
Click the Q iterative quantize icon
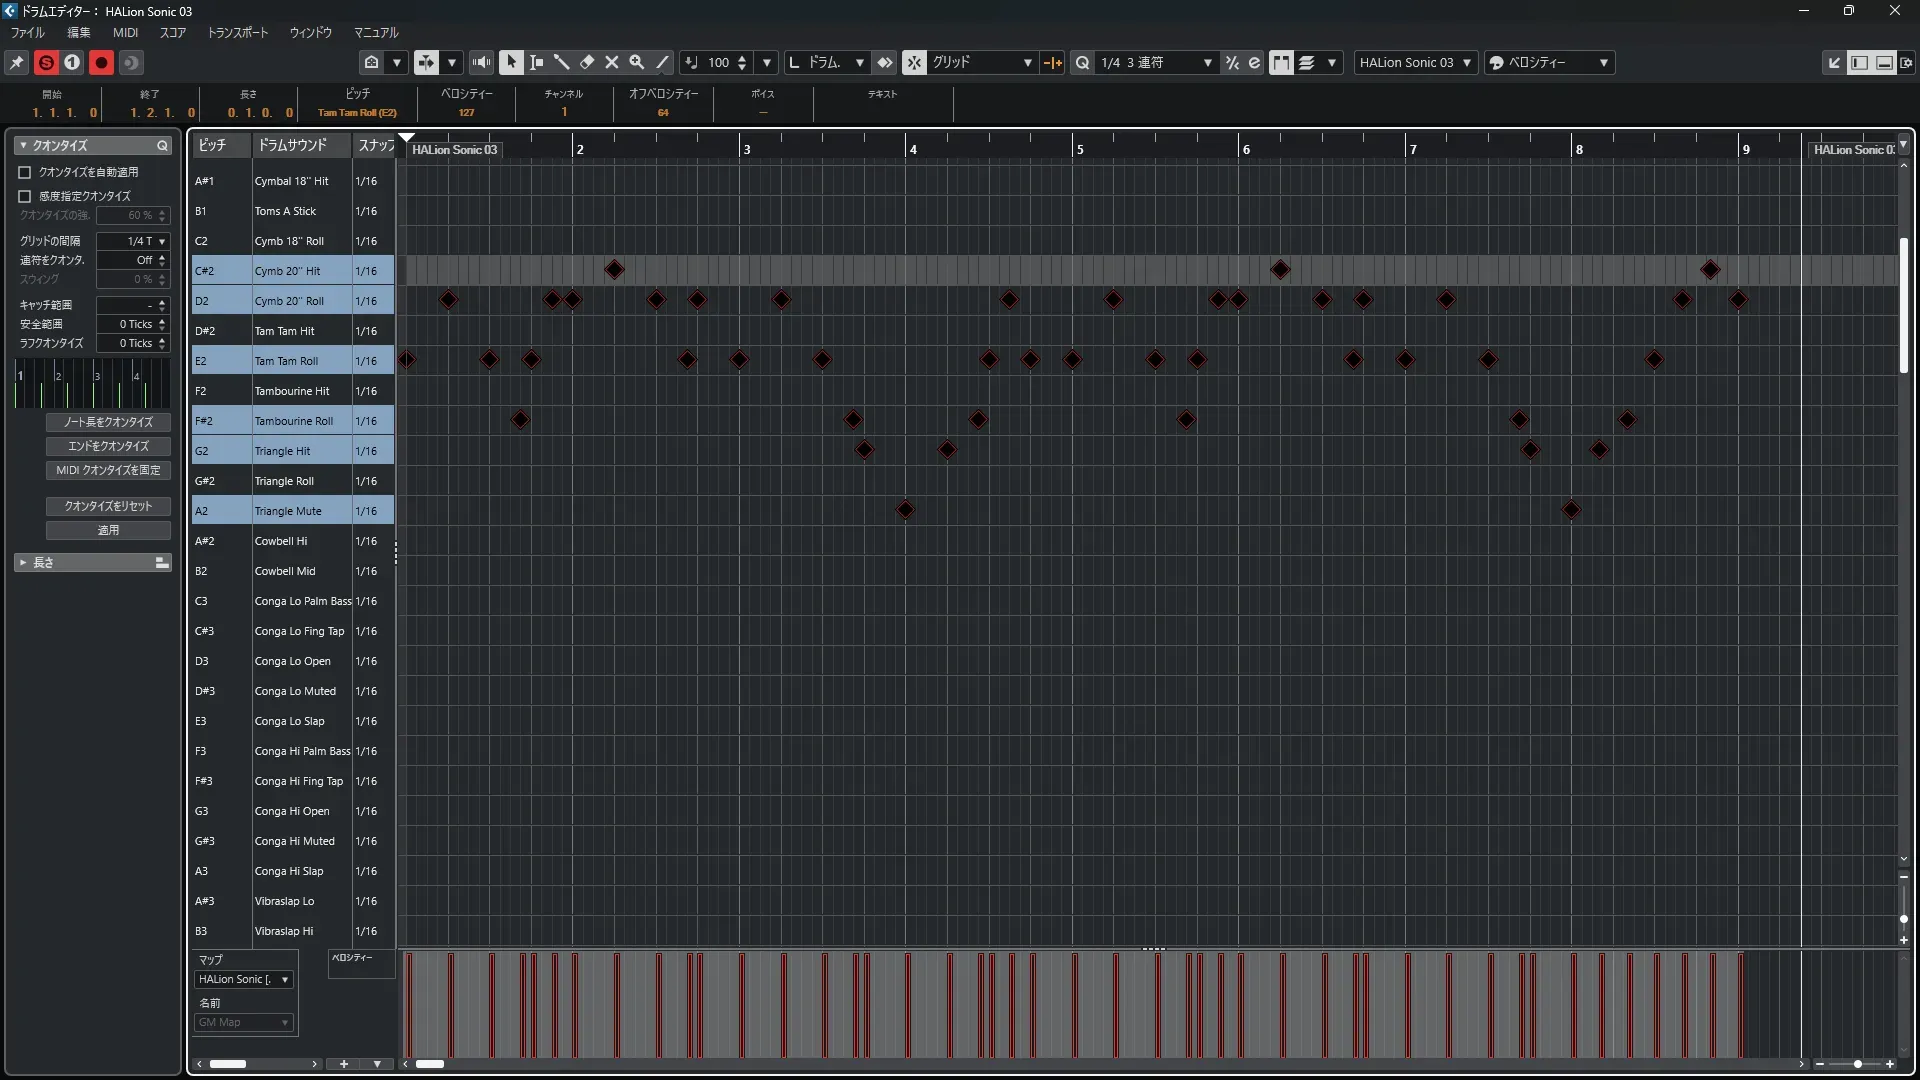click(x=1082, y=62)
